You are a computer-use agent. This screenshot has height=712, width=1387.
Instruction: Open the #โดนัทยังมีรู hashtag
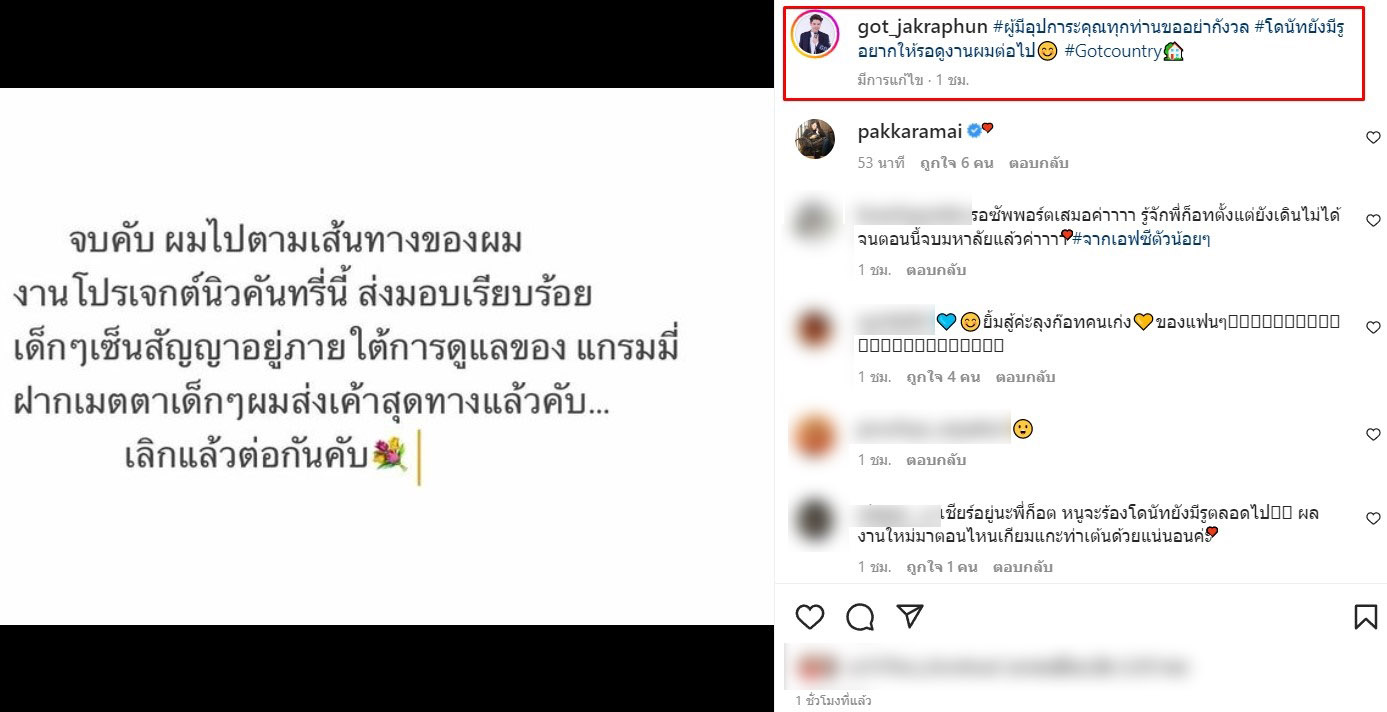click(x=1299, y=27)
